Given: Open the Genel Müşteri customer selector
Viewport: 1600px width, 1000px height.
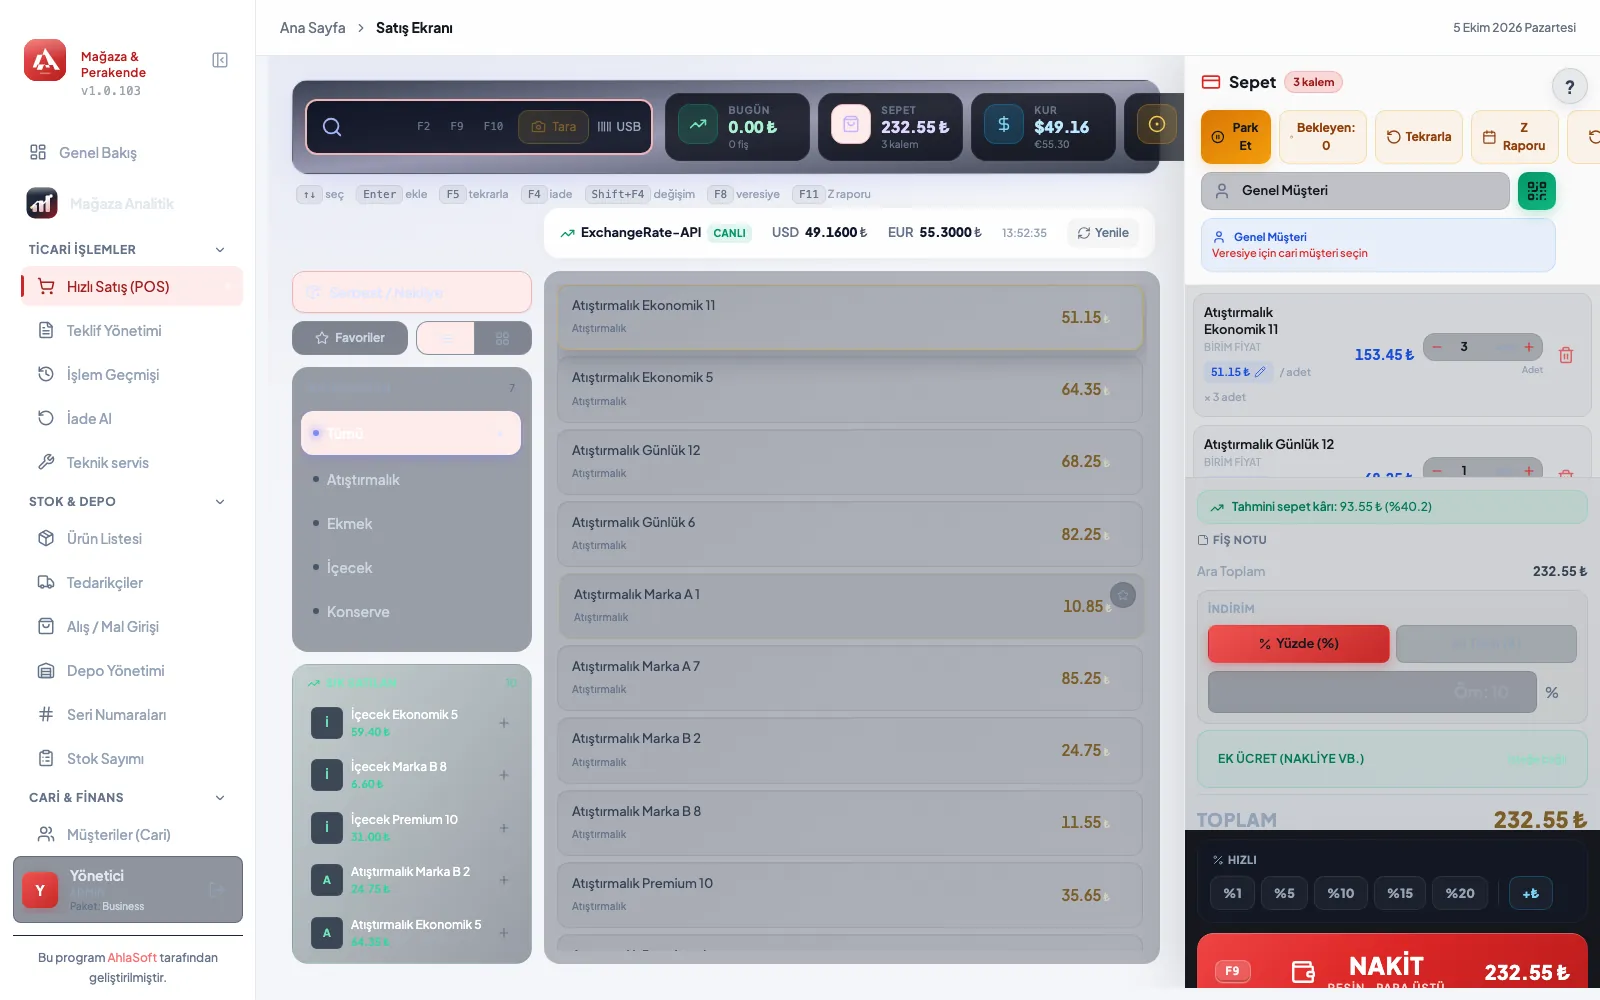Looking at the screenshot, I should coord(1355,191).
